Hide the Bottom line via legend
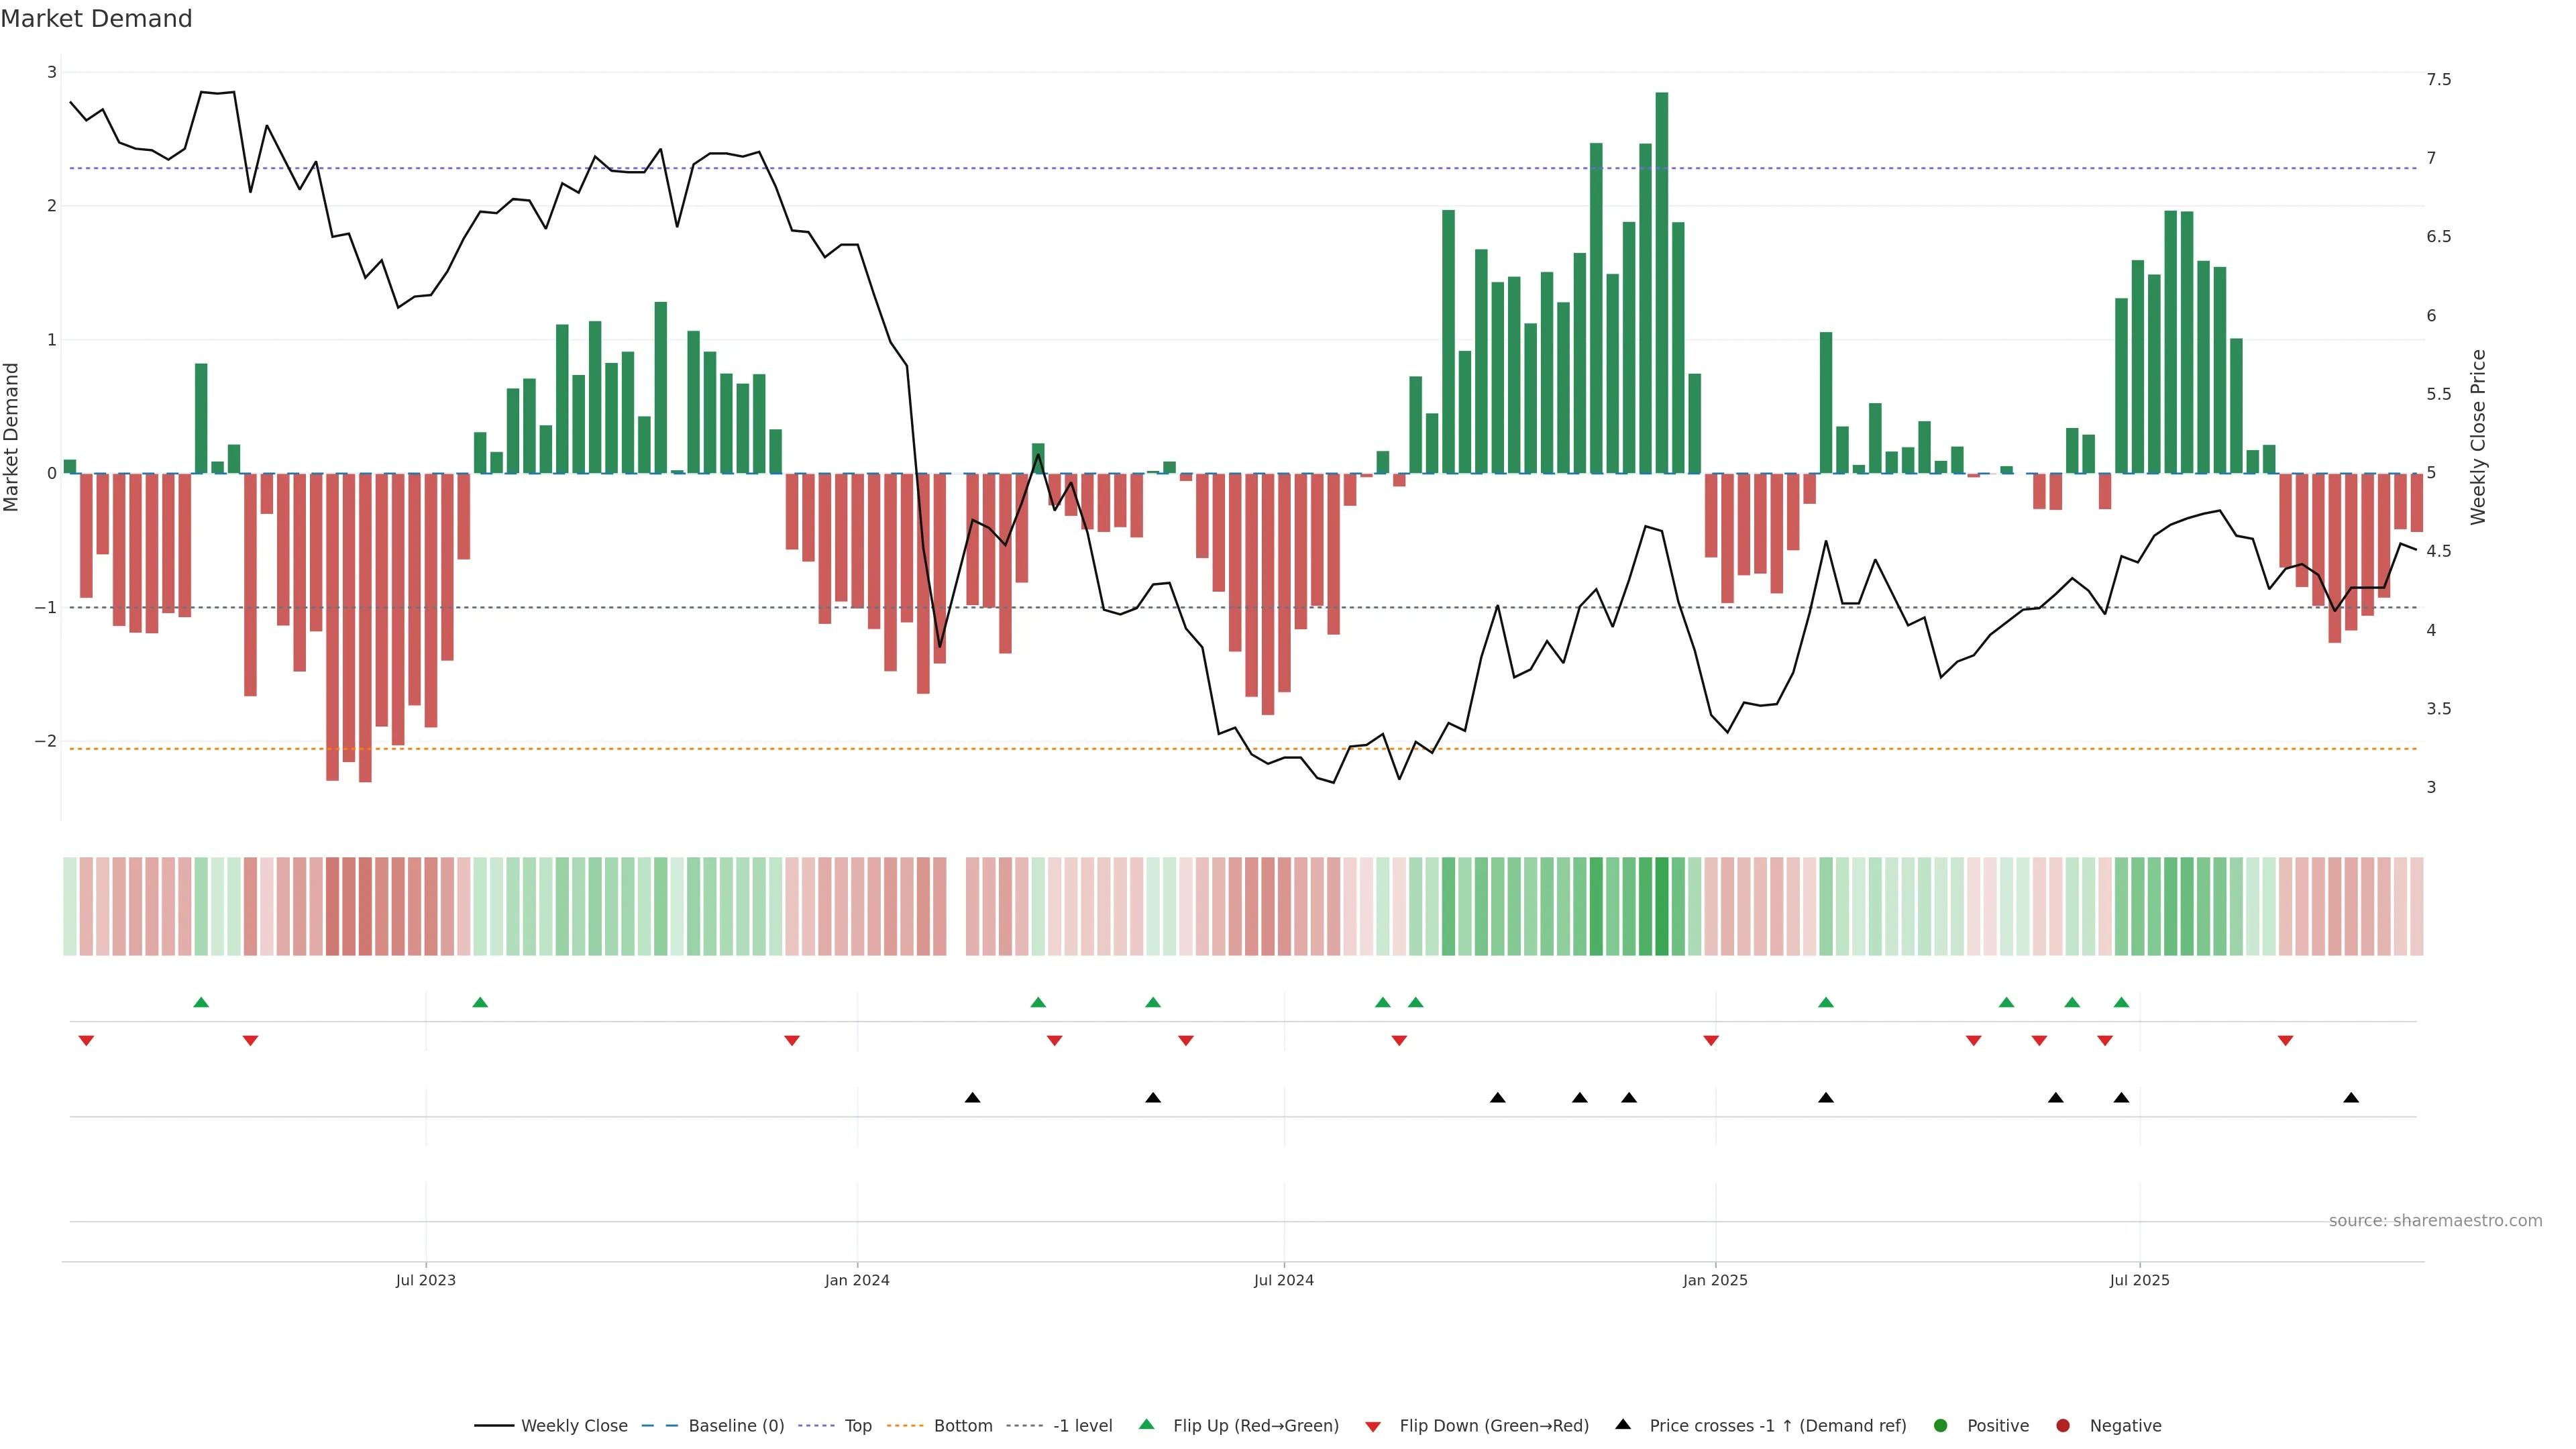The height and width of the screenshot is (1449, 2576). click(962, 1425)
